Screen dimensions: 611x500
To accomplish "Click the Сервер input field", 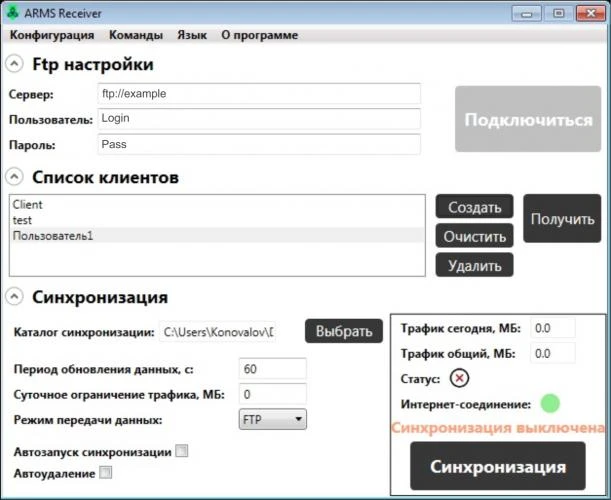I will tap(259, 94).
